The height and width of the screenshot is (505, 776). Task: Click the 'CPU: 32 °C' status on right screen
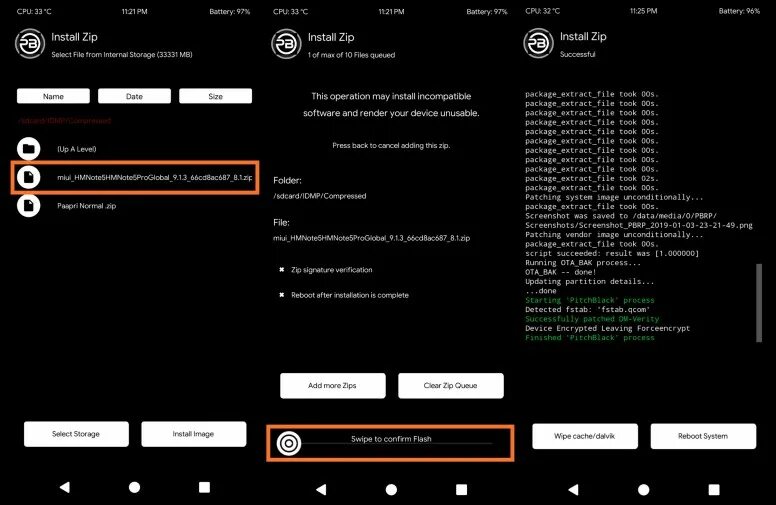point(543,11)
